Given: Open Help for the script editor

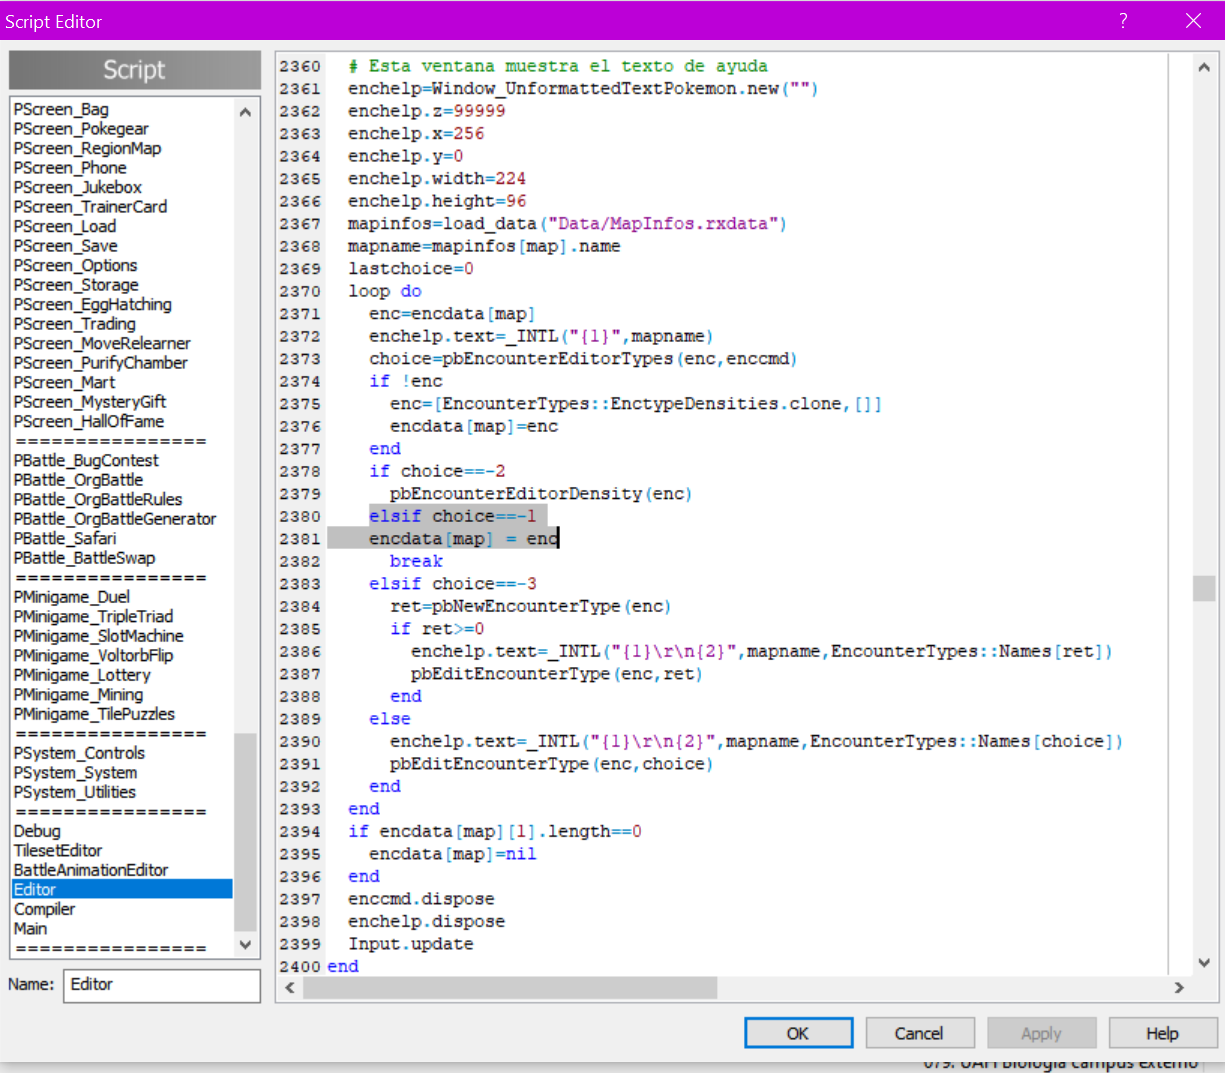Looking at the screenshot, I should [x=1161, y=1033].
